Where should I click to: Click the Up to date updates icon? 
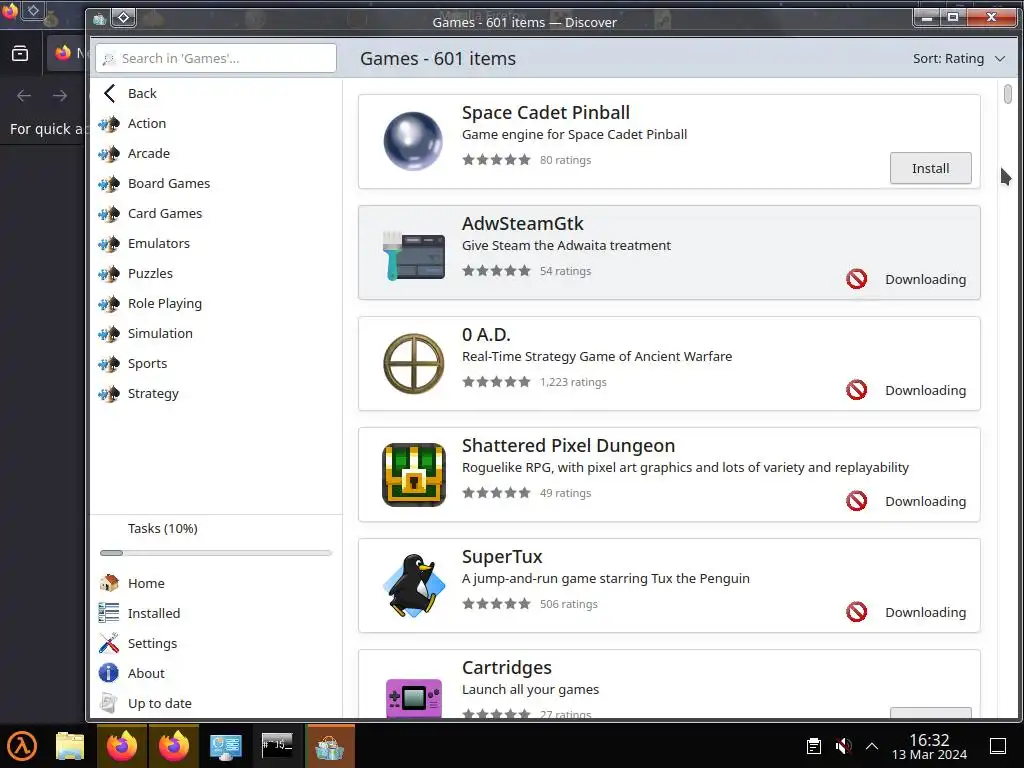108,703
